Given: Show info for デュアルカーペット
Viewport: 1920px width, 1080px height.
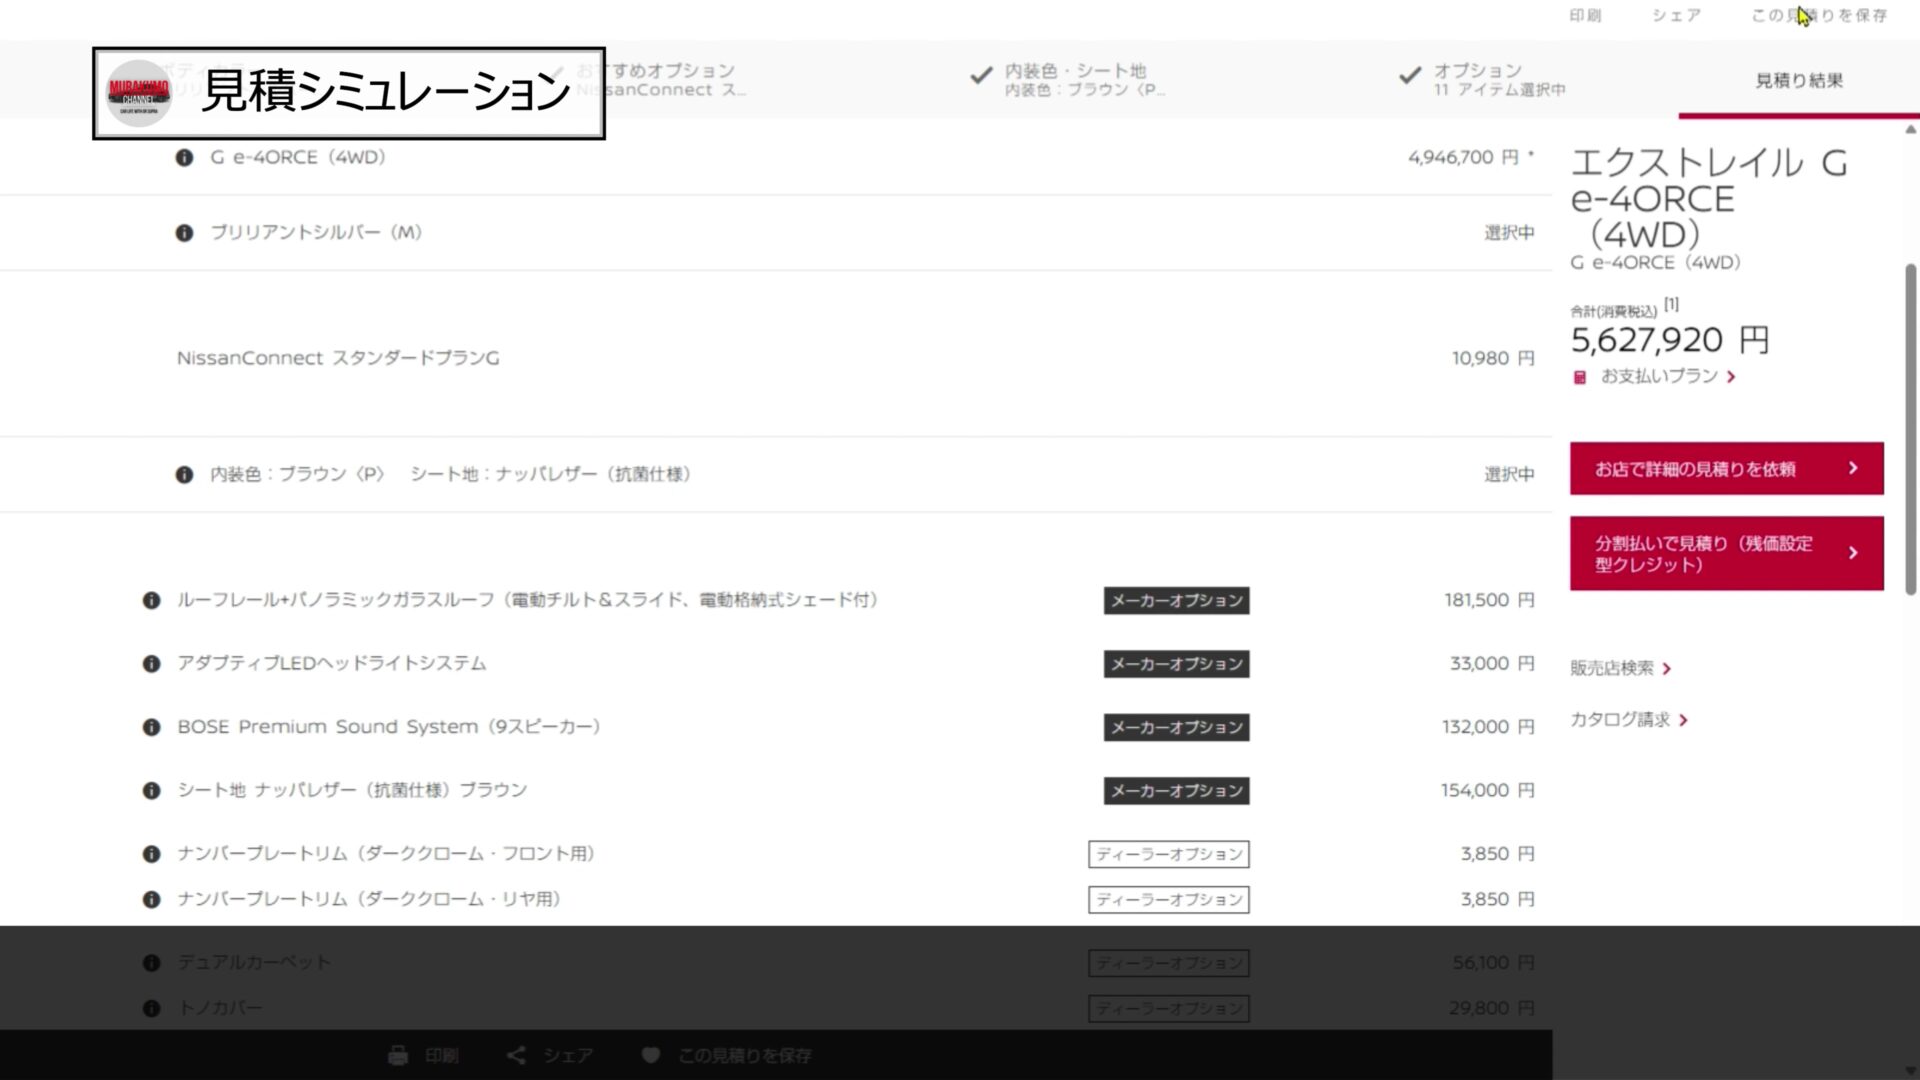Looking at the screenshot, I should [x=151, y=963].
